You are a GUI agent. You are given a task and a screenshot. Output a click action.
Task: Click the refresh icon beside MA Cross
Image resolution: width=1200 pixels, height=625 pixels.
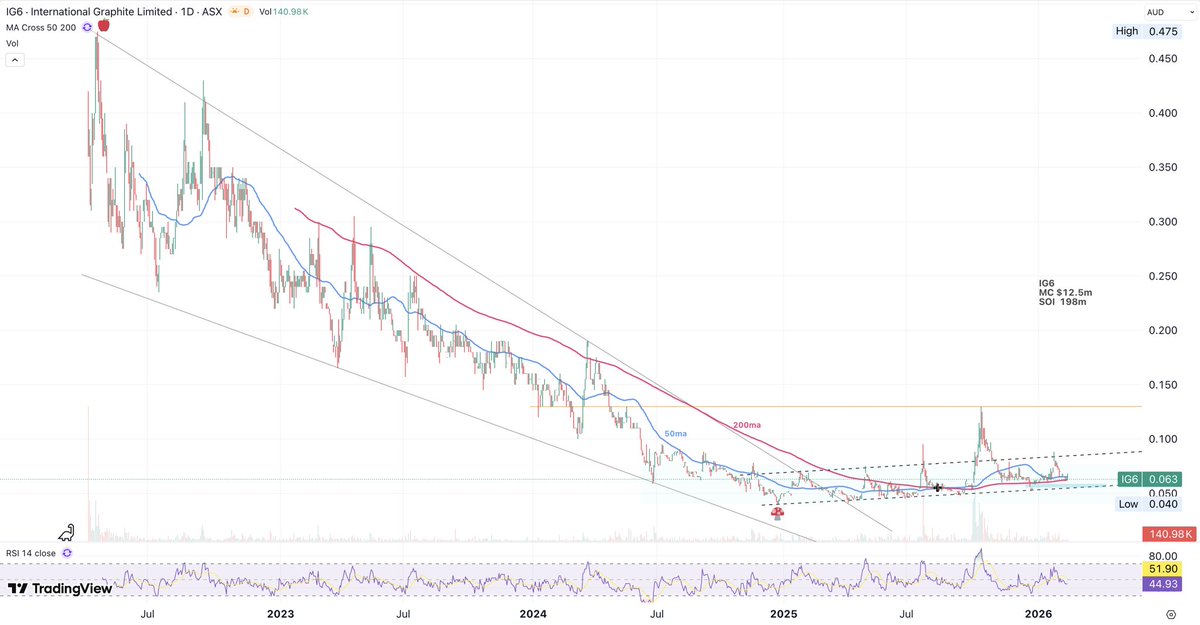point(88,27)
